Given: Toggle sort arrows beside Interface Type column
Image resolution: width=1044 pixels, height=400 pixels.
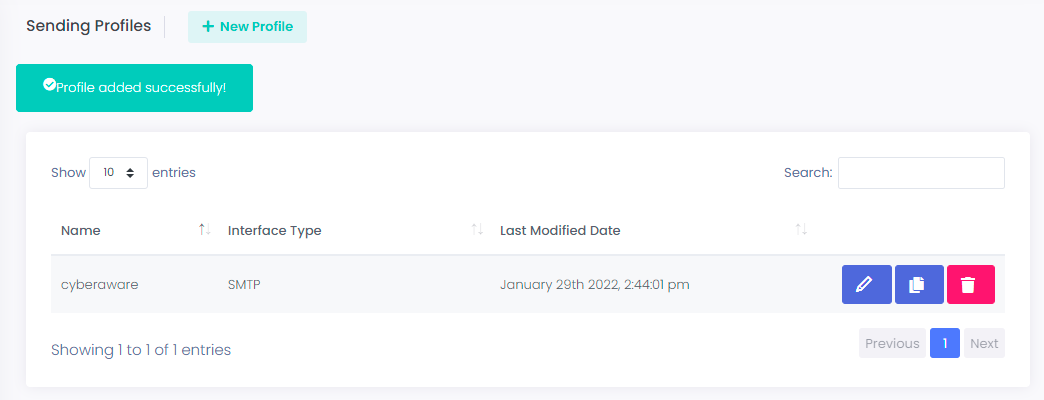Looking at the screenshot, I should click(x=477, y=230).
